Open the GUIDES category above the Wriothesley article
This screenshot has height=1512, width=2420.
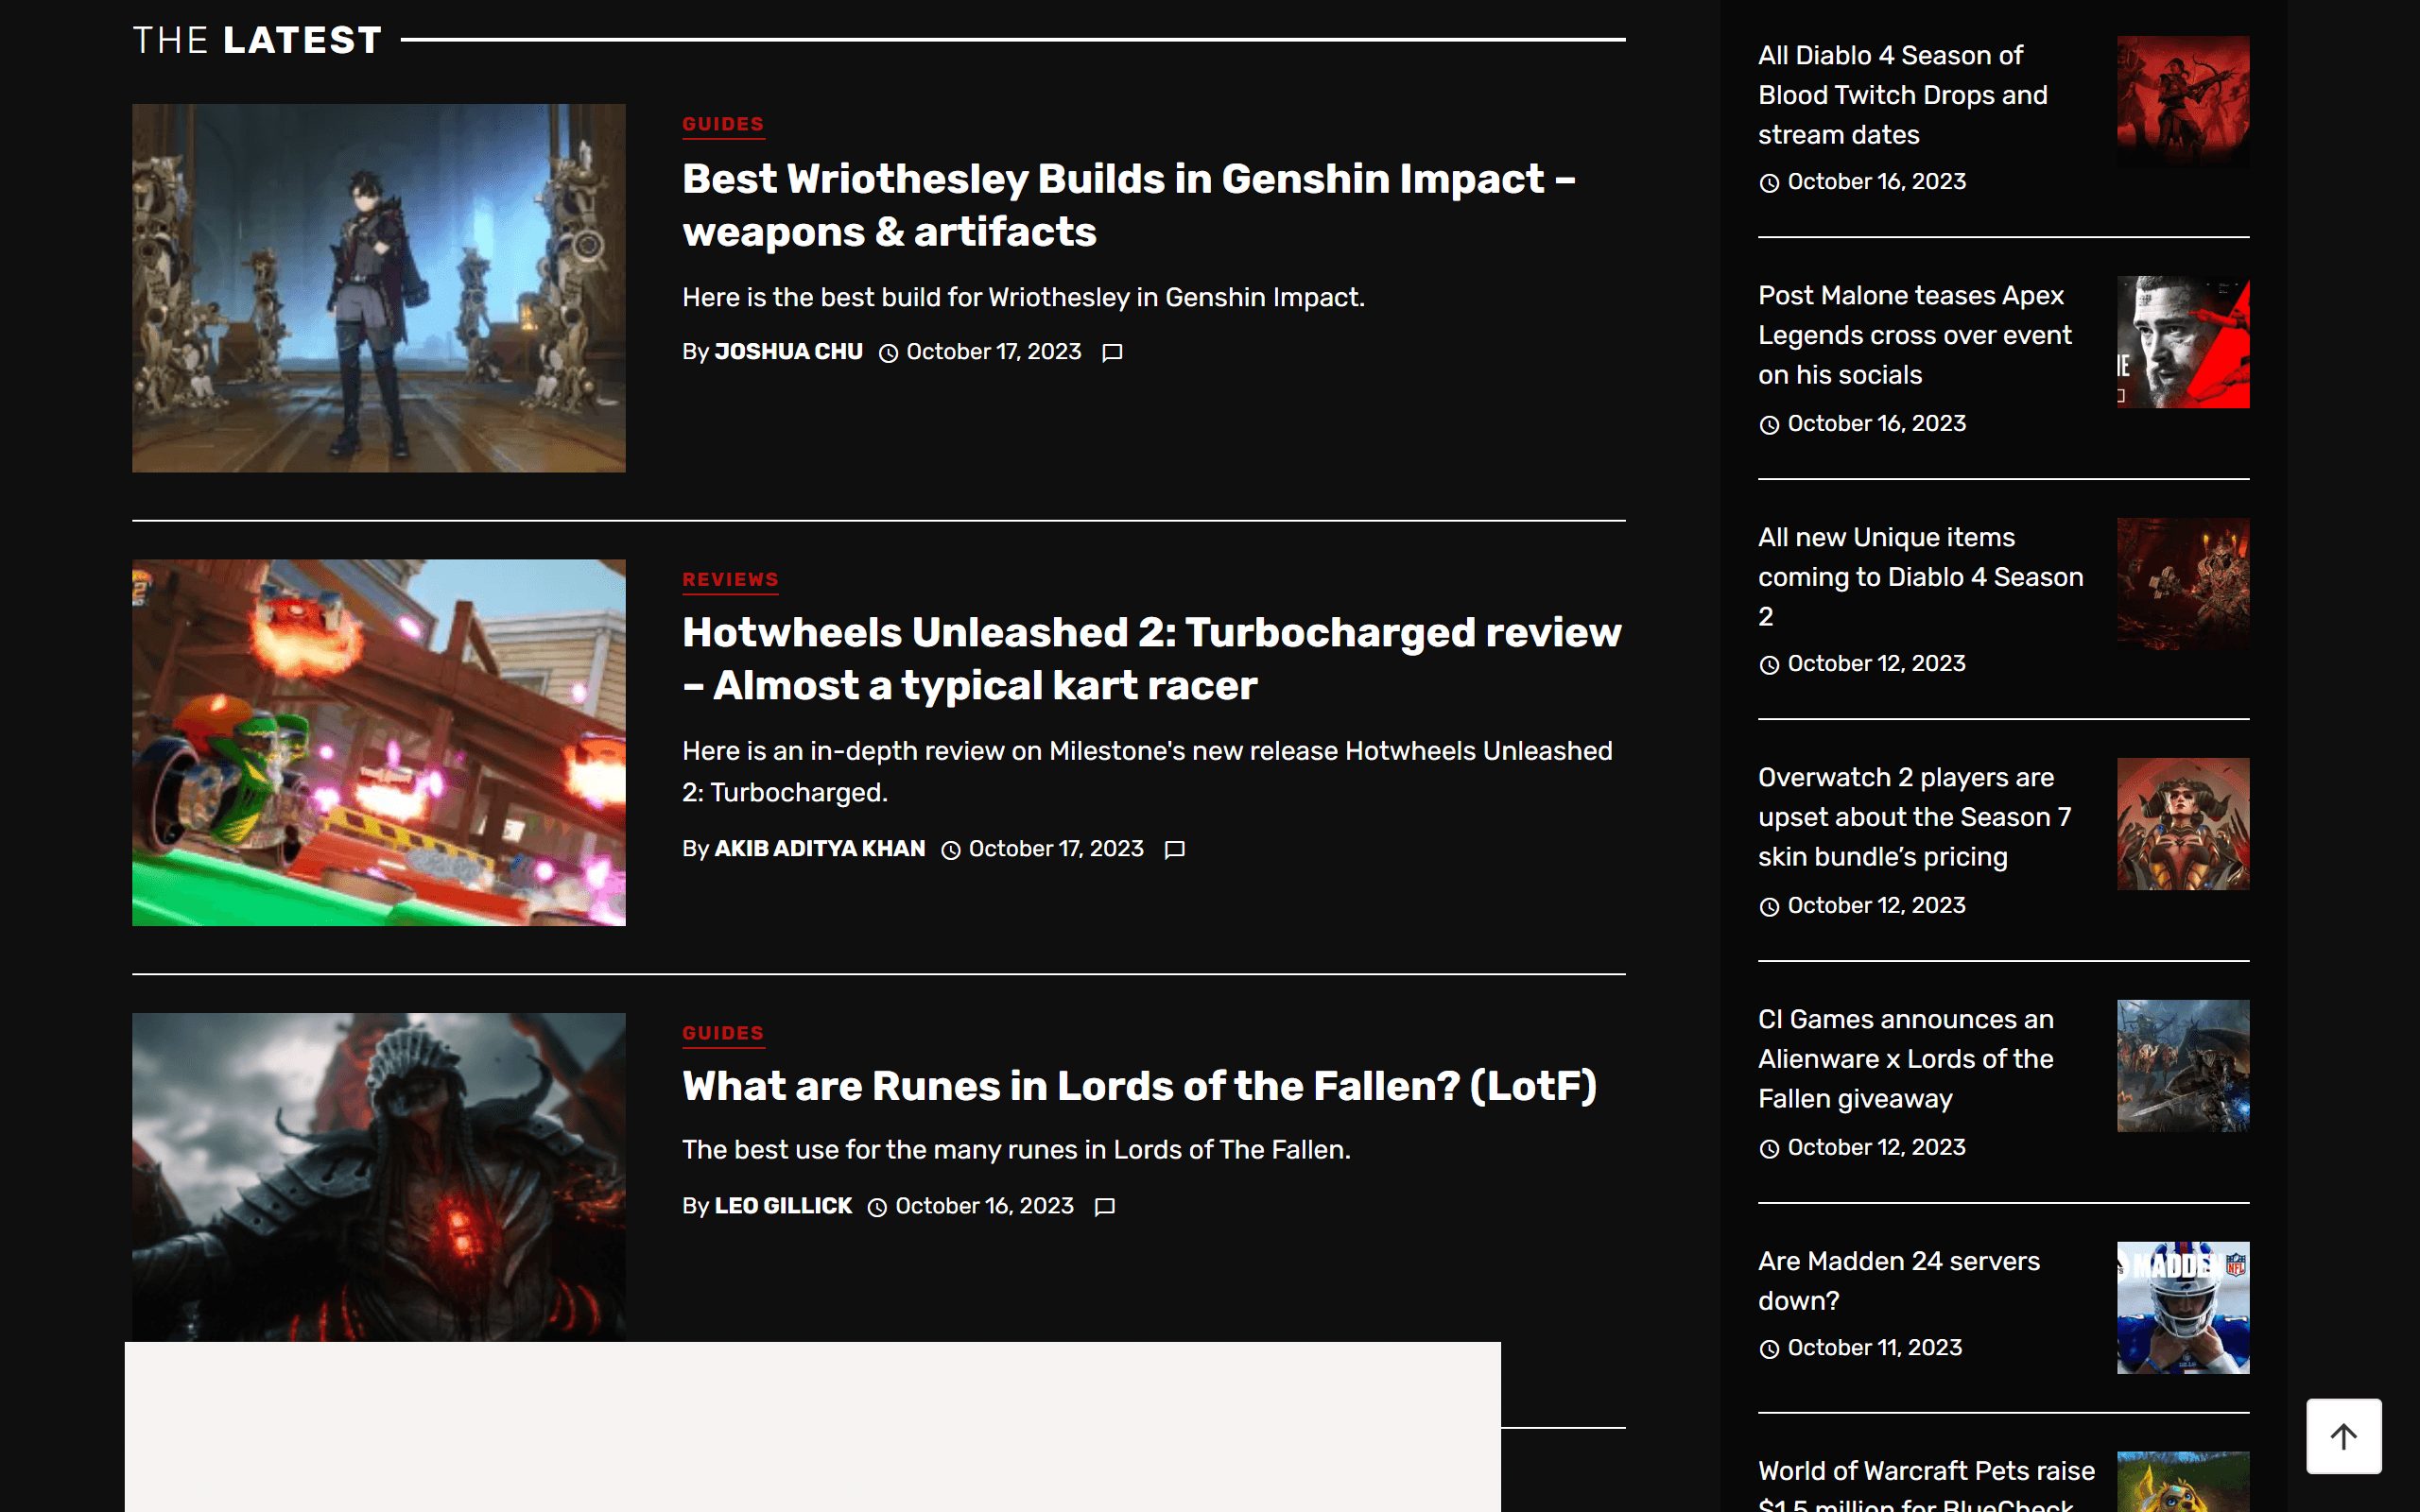pyautogui.click(x=723, y=124)
